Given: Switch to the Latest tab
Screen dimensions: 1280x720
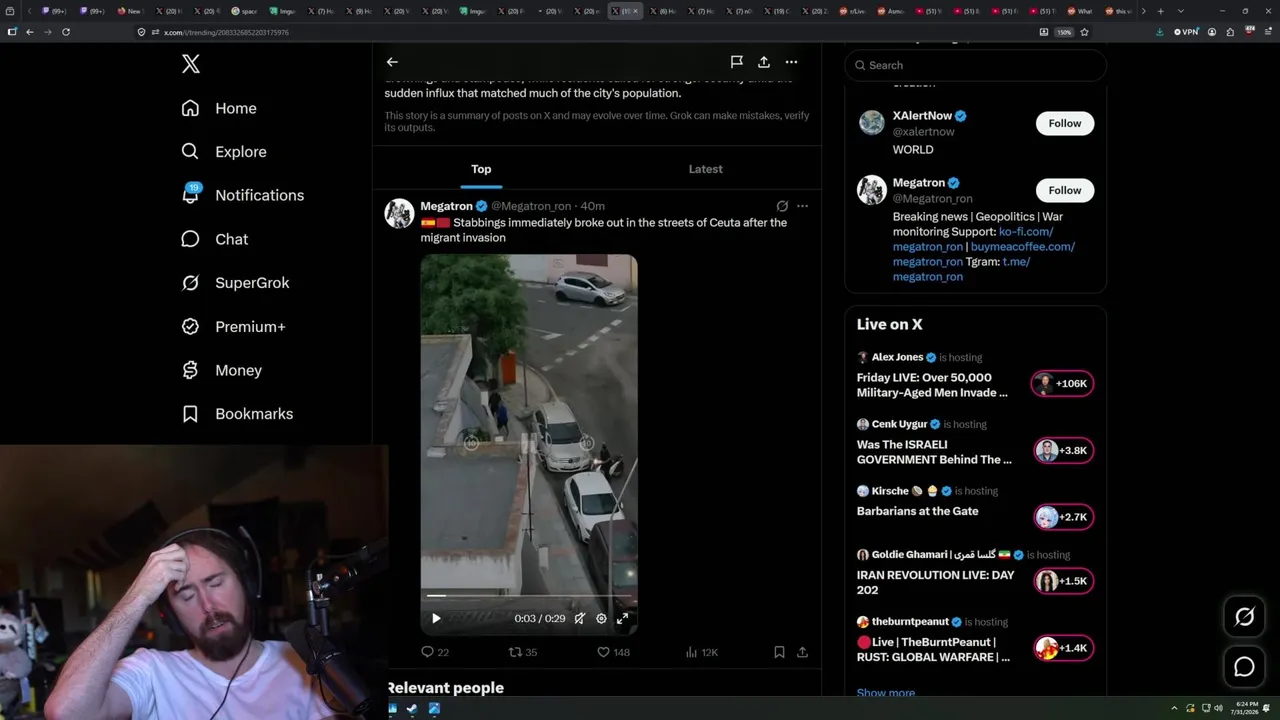Looking at the screenshot, I should [705, 169].
